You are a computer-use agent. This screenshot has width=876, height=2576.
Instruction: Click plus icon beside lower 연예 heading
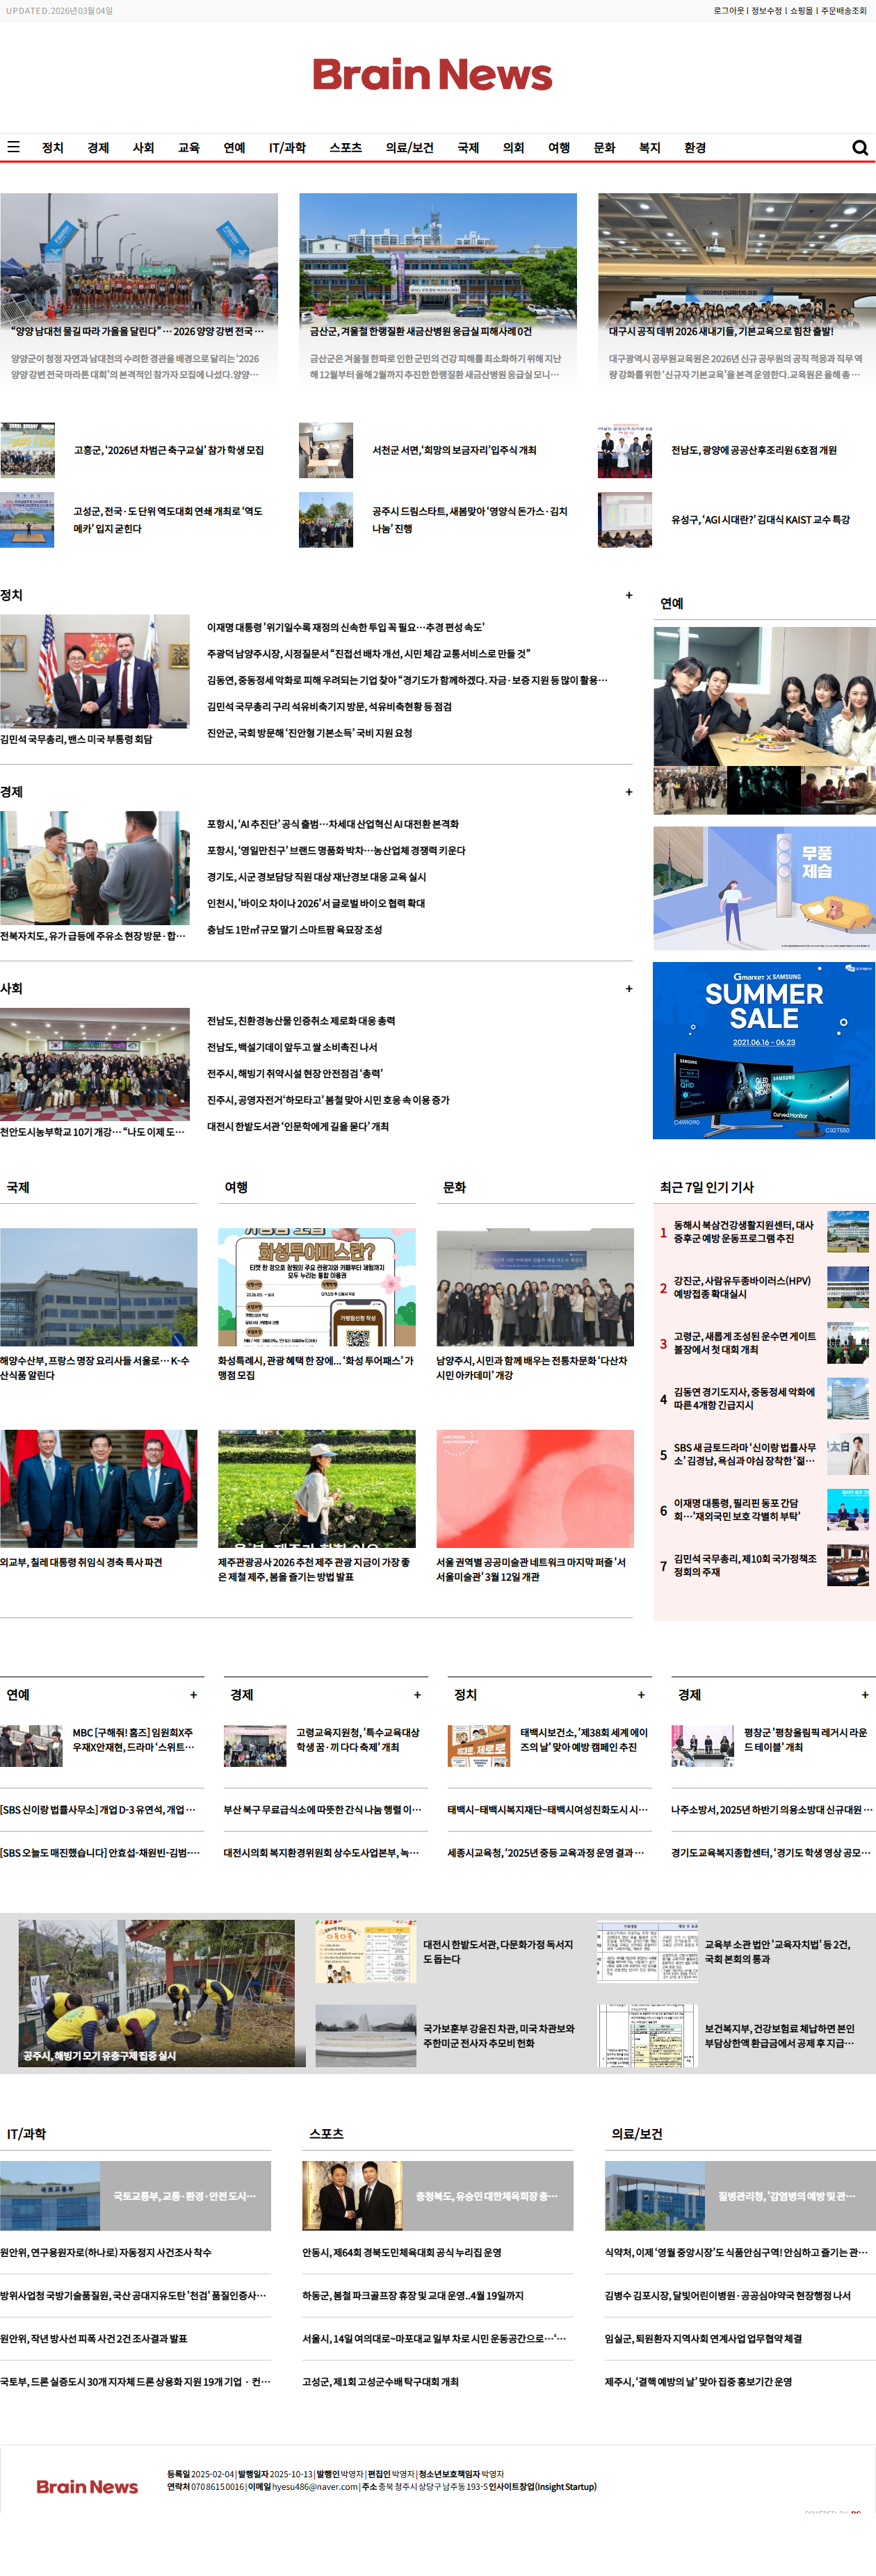(193, 1695)
